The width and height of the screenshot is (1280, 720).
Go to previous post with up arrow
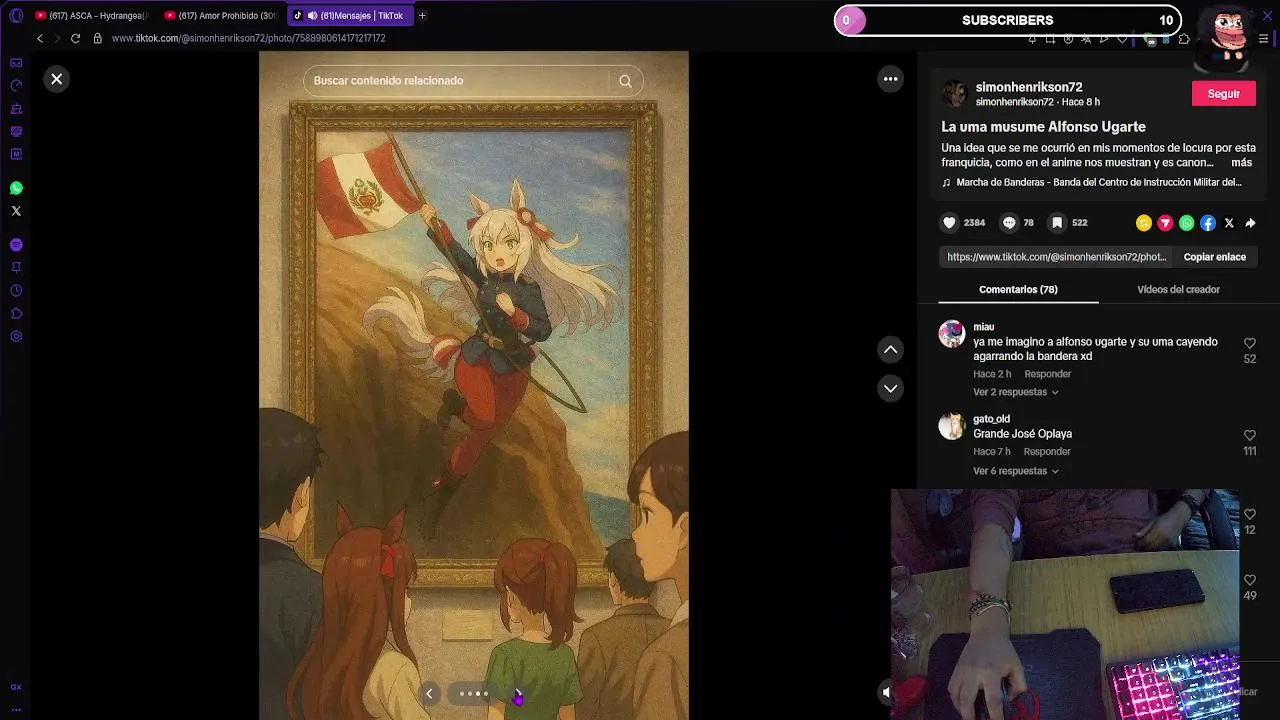(890, 350)
